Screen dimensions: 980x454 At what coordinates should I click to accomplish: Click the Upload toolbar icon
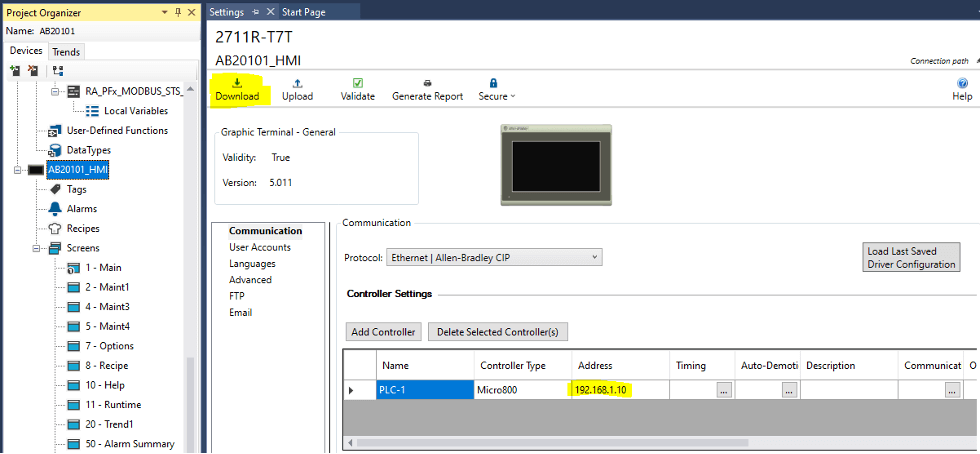298,83
